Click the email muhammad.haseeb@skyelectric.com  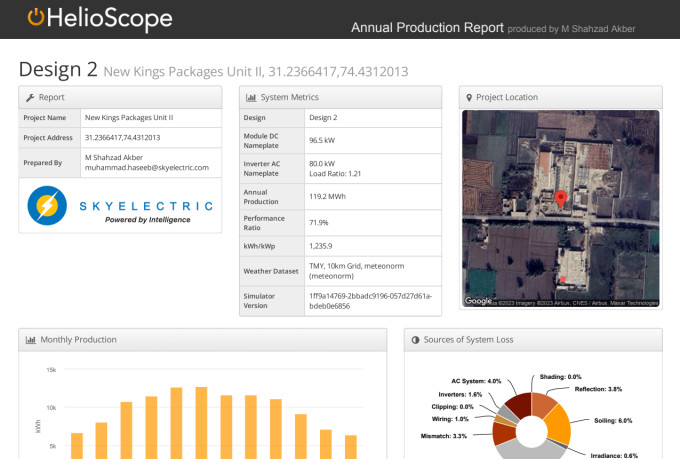coord(147,167)
